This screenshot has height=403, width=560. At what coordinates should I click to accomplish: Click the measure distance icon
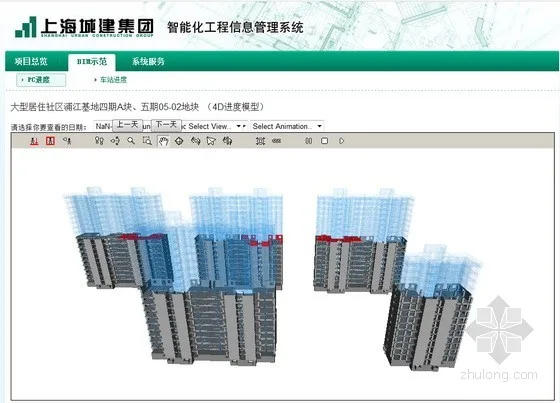pyautogui.click(x=276, y=141)
